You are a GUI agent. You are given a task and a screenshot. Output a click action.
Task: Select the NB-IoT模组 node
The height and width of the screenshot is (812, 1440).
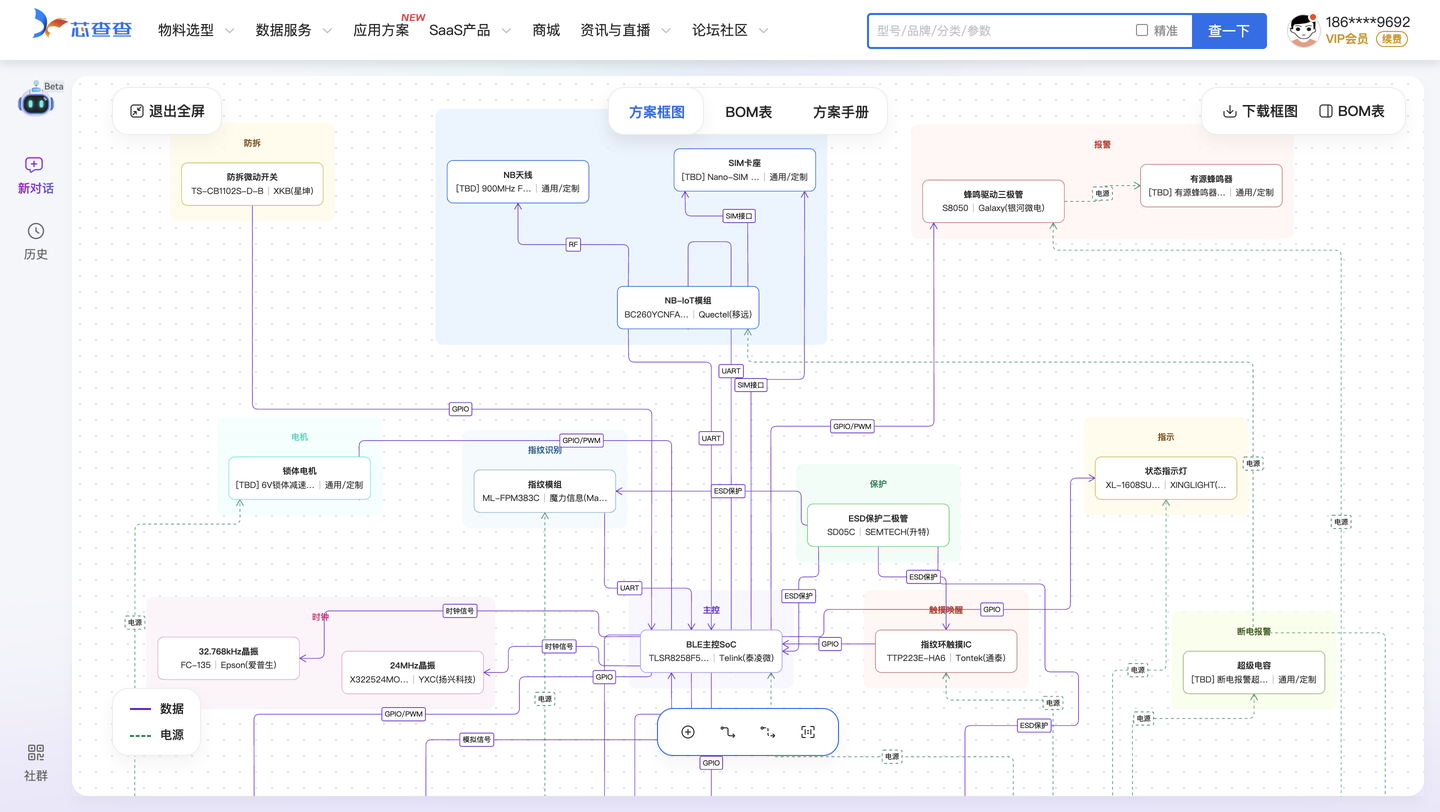pos(688,307)
